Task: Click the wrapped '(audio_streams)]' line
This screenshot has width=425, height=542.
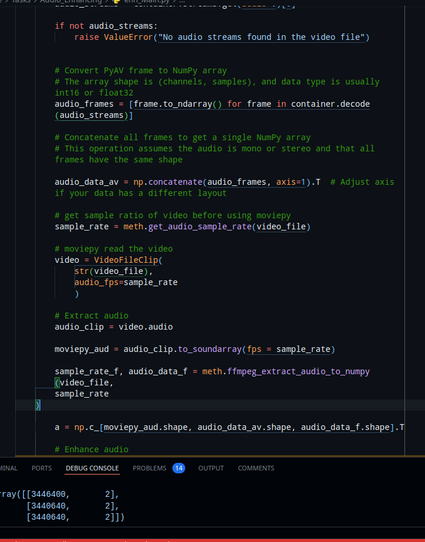Action: (94, 115)
